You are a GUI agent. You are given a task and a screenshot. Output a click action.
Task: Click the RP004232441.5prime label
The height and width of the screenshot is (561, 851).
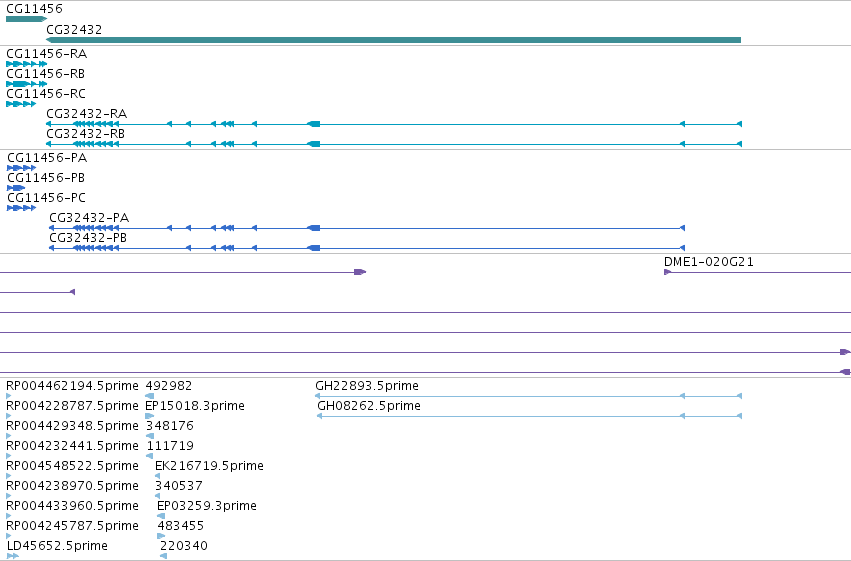tap(72, 446)
